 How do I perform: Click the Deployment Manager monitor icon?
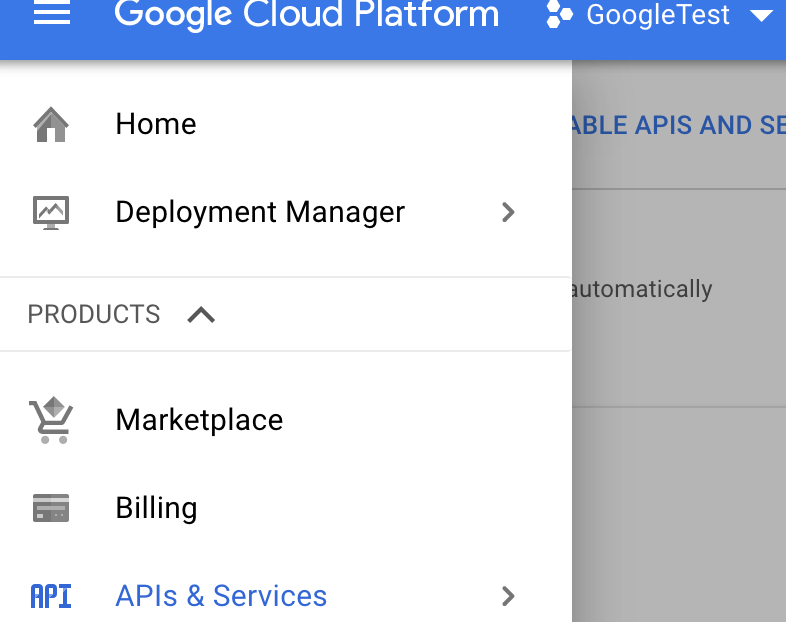(51, 212)
